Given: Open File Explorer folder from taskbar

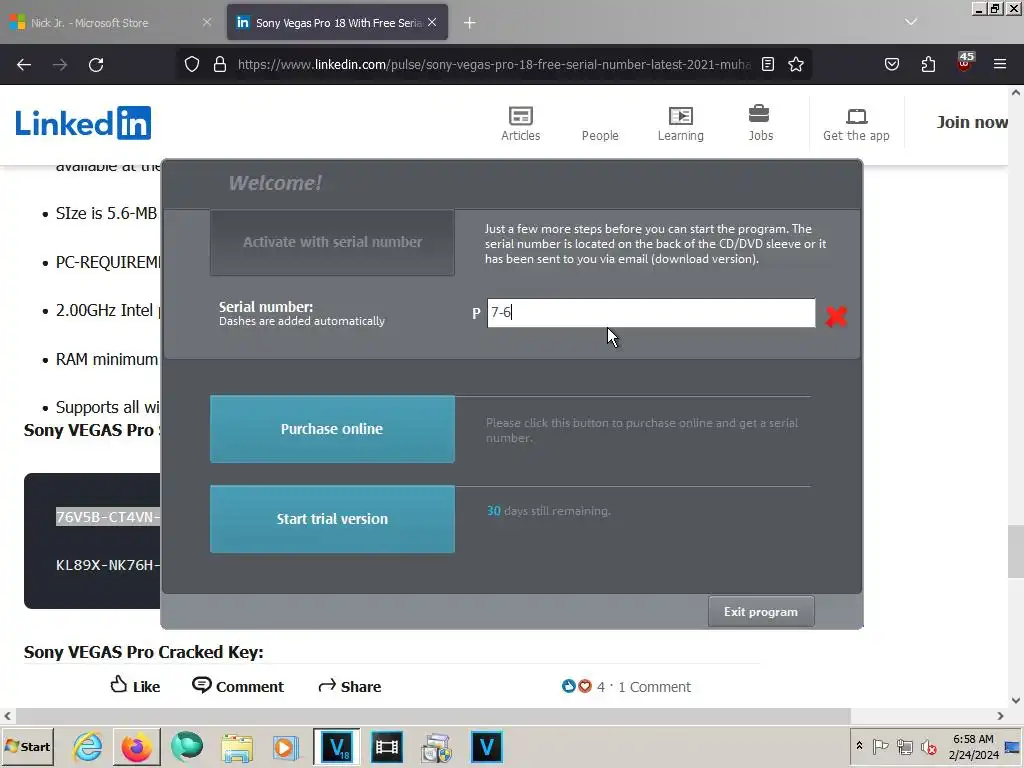Looking at the screenshot, I should 236,748.
